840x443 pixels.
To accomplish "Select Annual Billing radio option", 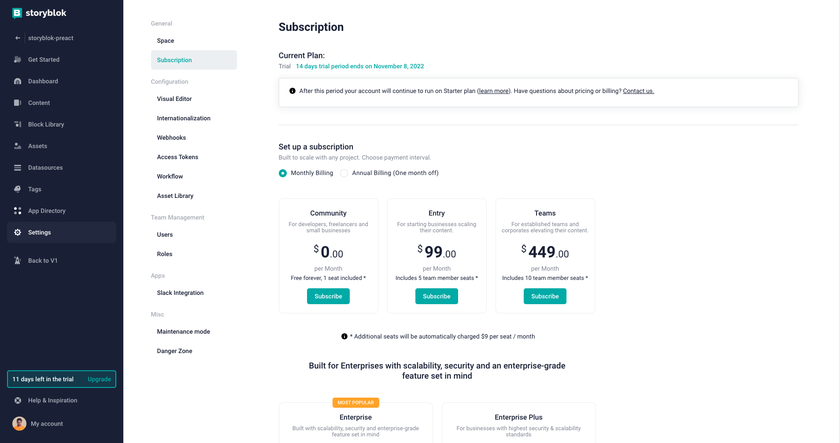I will (x=344, y=173).
